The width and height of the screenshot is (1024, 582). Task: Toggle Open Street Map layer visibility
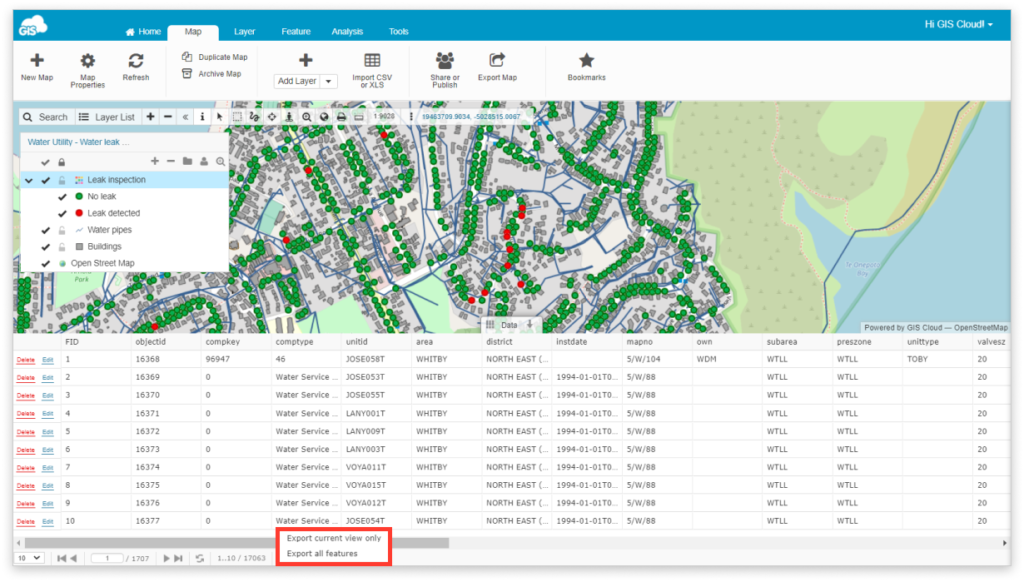tap(45, 264)
